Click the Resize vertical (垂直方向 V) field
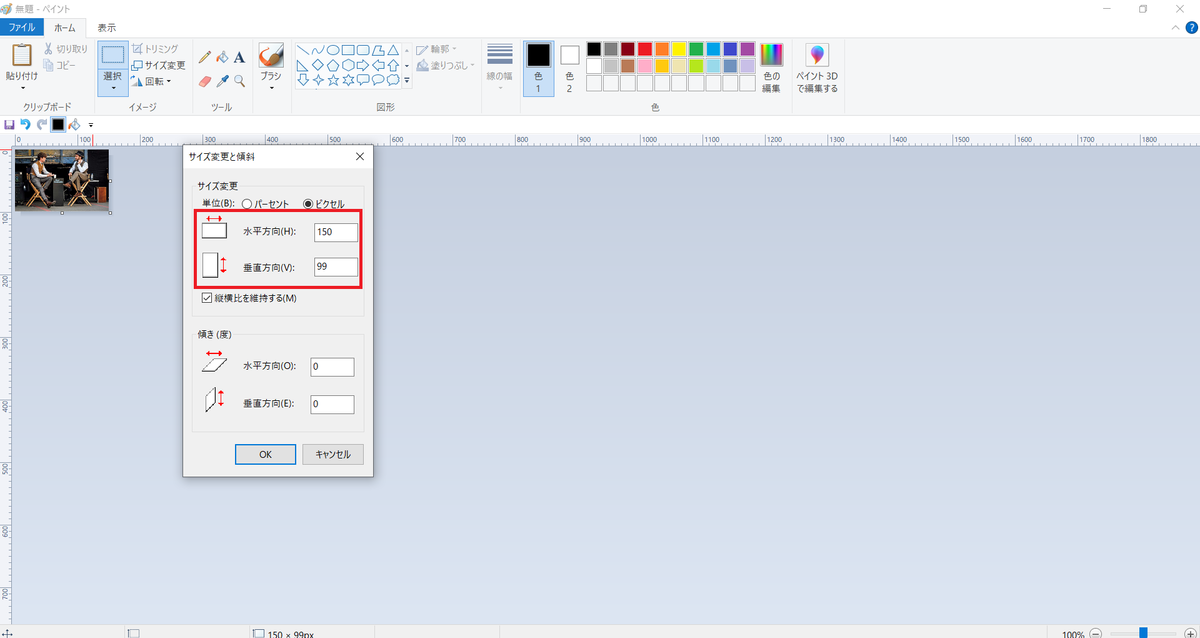Image resolution: width=1200 pixels, height=638 pixels. tap(335, 267)
